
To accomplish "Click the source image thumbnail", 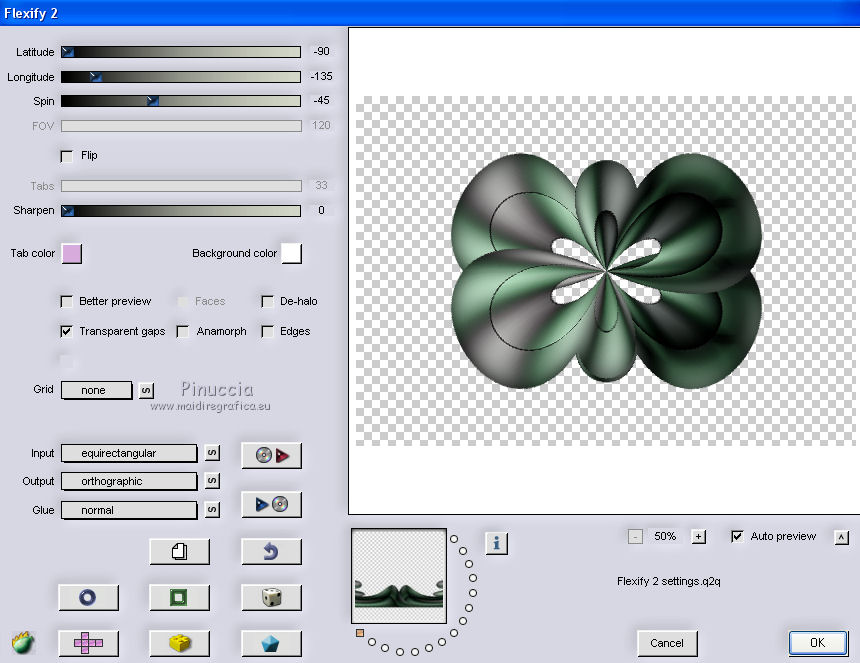I will [x=399, y=576].
